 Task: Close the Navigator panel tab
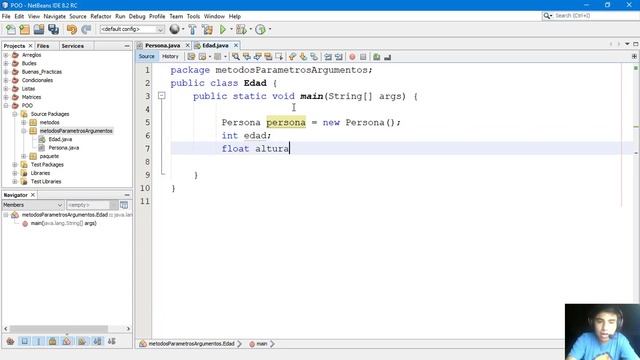[33, 195]
